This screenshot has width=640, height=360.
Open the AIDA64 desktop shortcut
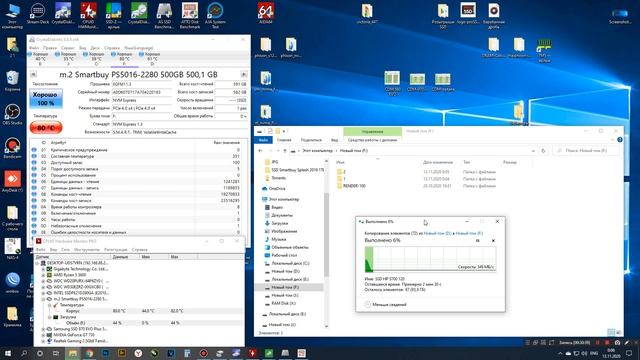[x=266, y=13]
